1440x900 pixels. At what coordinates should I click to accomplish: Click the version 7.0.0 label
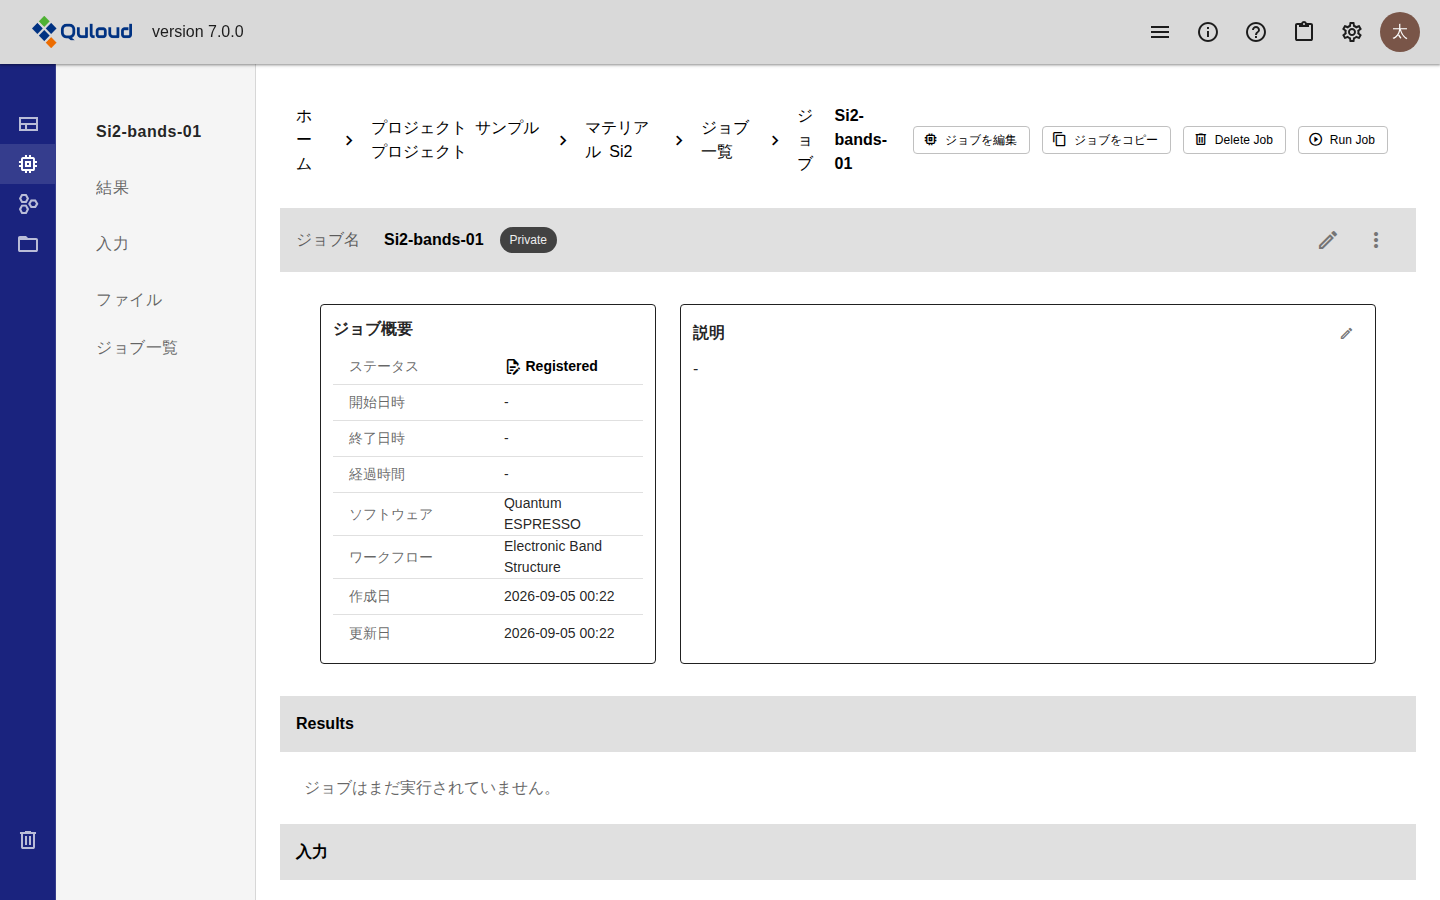pyautogui.click(x=198, y=32)
